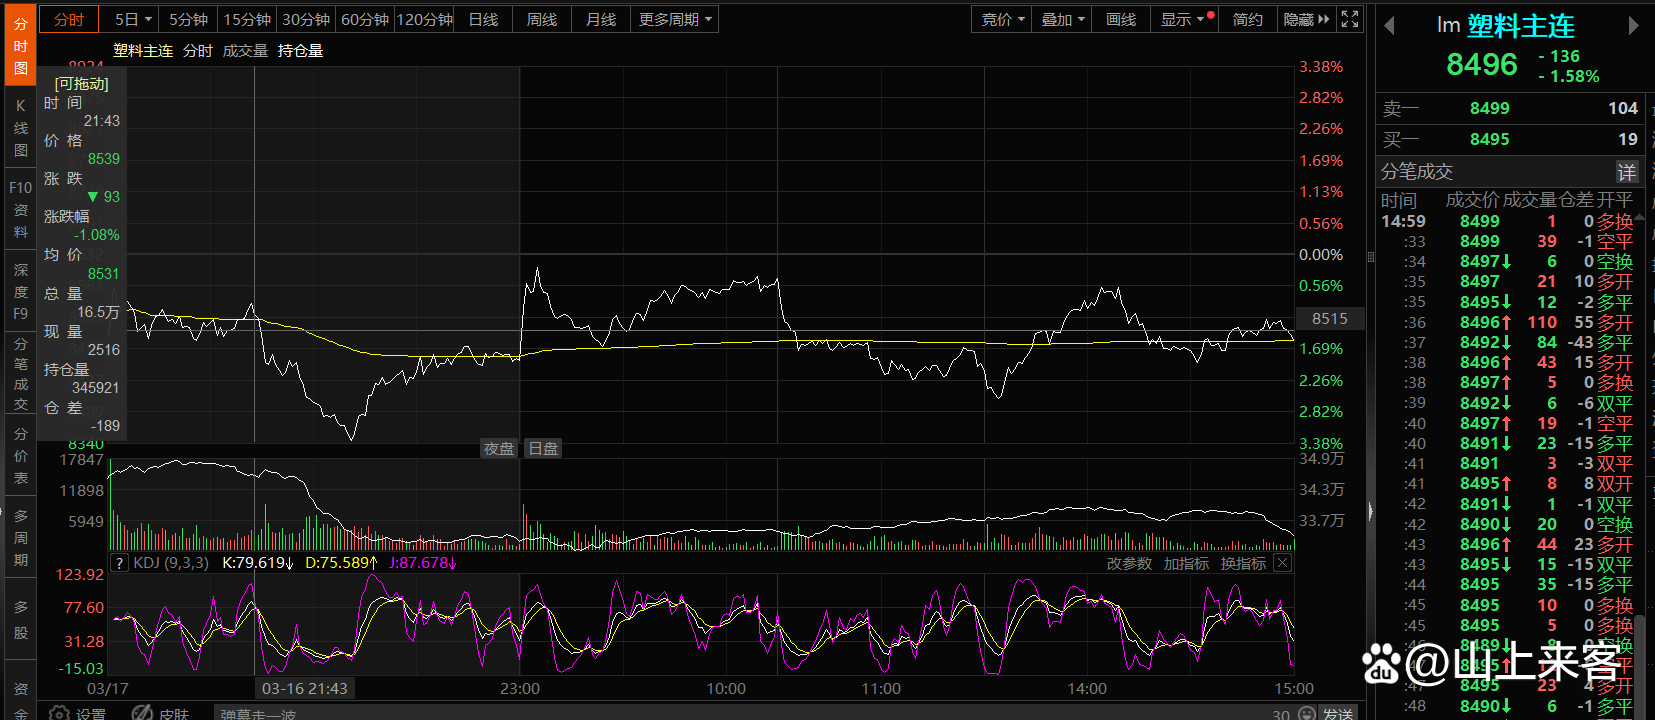Open KDJ indicator help question mark

[x=120, y=564]
